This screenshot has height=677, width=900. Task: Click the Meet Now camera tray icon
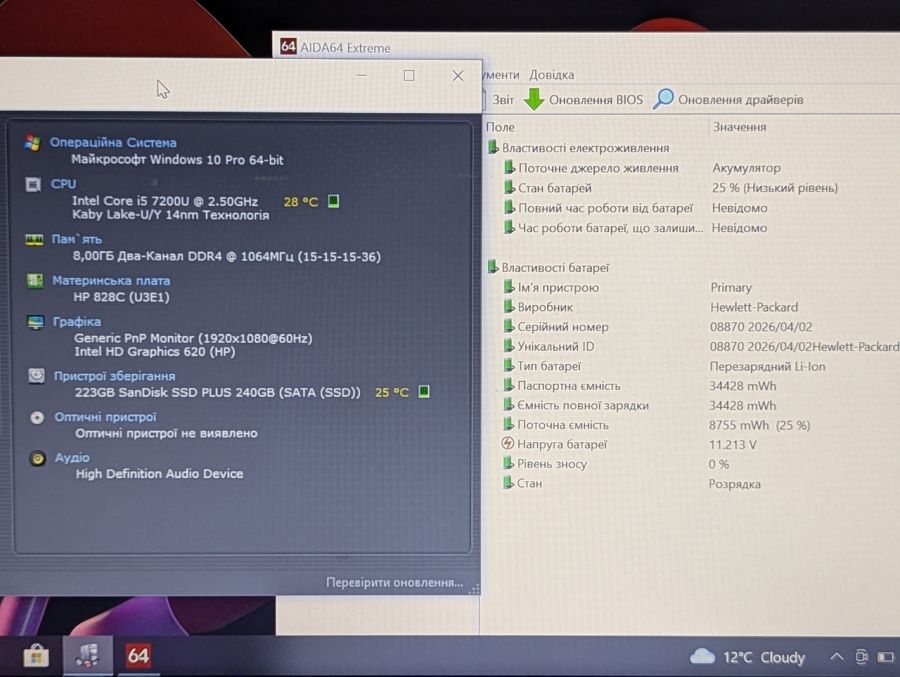tap(862, 656)
